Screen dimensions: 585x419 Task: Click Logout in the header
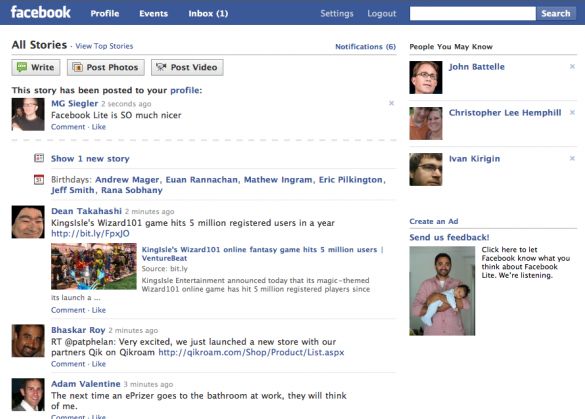pos(382,13)
